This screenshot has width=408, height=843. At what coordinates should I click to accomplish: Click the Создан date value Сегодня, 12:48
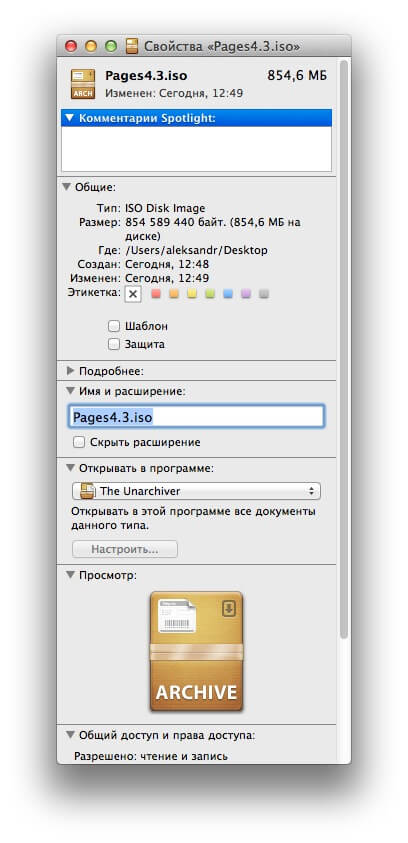tap(167, 264)
